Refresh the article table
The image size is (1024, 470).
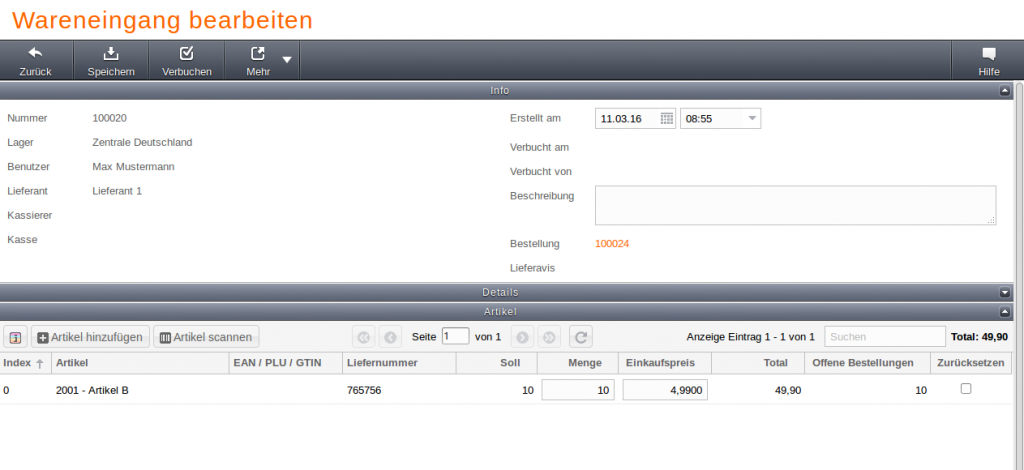[x=581, y=337]
